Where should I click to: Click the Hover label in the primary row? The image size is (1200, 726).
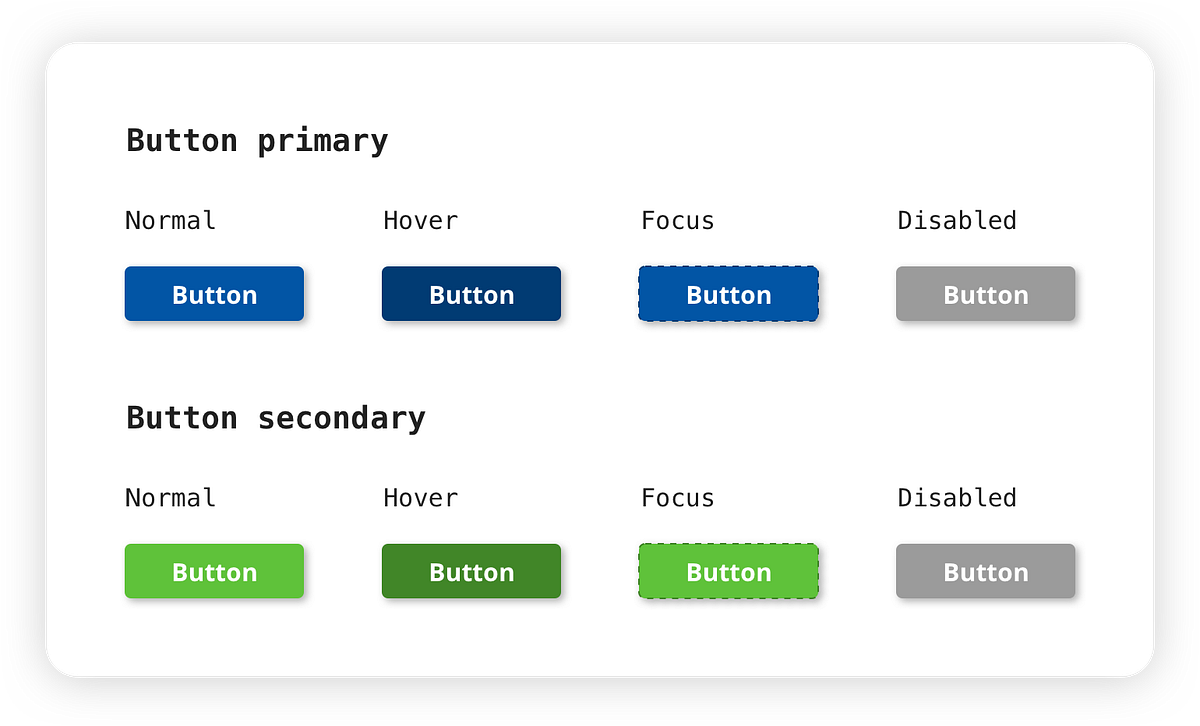(x=420, y=220)
